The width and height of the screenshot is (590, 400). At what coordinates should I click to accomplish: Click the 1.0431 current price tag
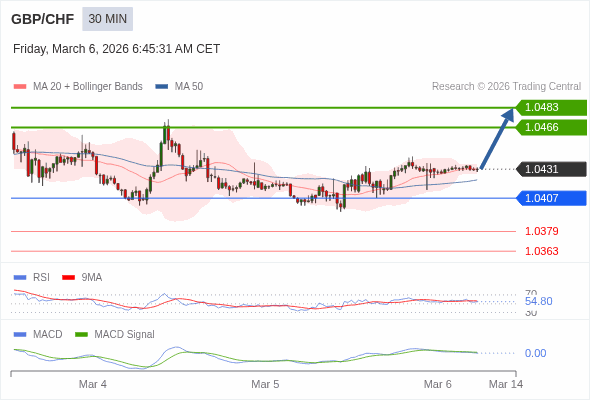551,169
